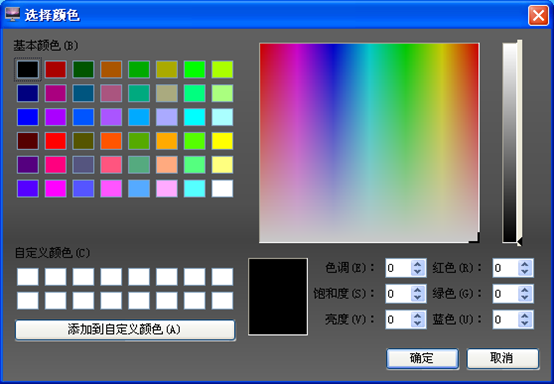Increase the 亮度 brightness value with up arrow
This screenshot has height=384, width=554.
point(418,315)
